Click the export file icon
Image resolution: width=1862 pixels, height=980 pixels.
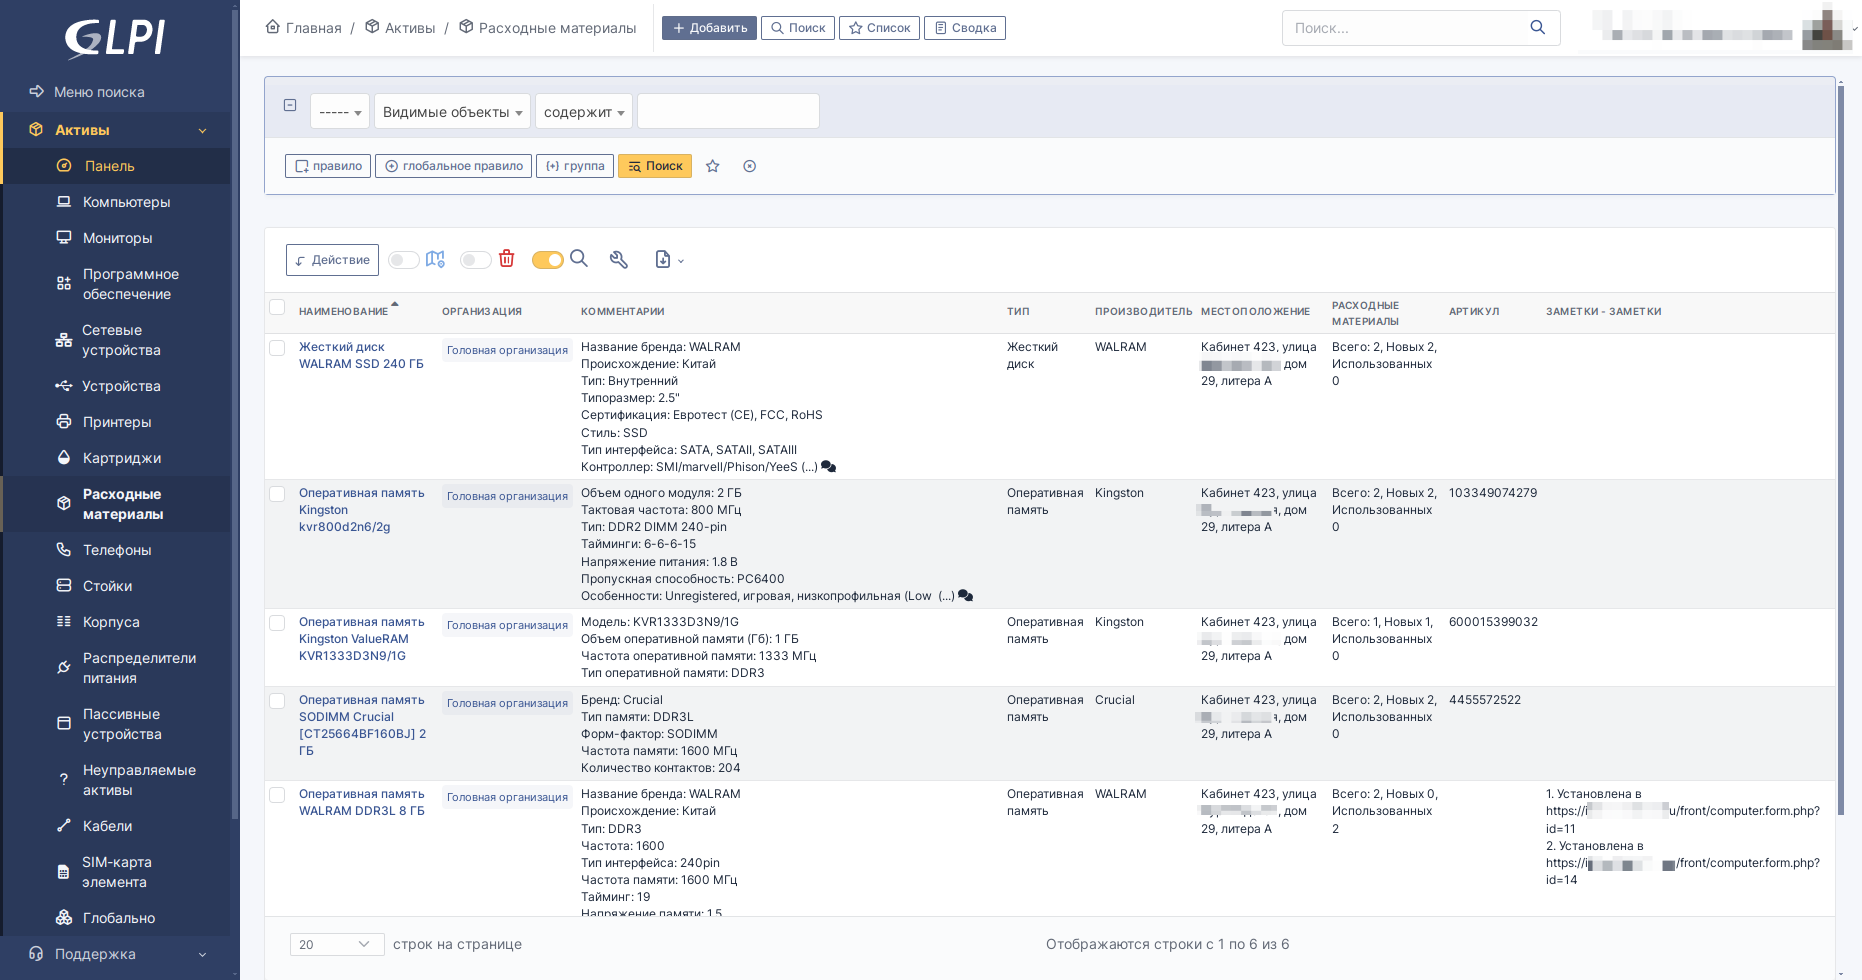(x=663, y=260)
